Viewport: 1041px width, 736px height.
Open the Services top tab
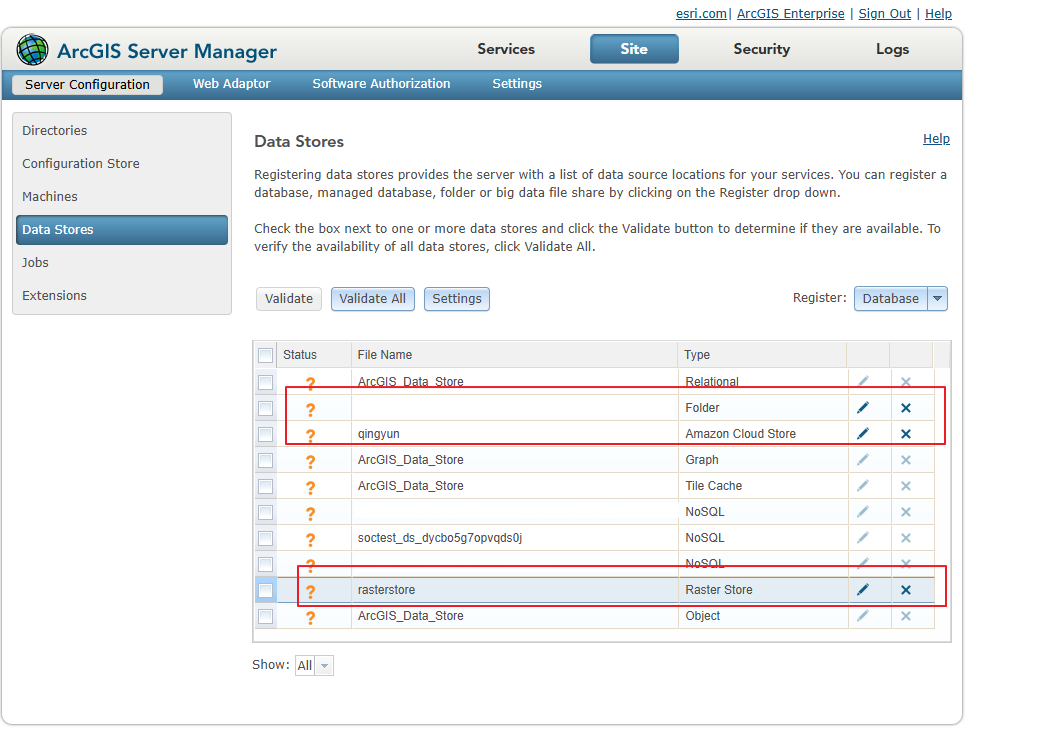click(x=506, y=49)
